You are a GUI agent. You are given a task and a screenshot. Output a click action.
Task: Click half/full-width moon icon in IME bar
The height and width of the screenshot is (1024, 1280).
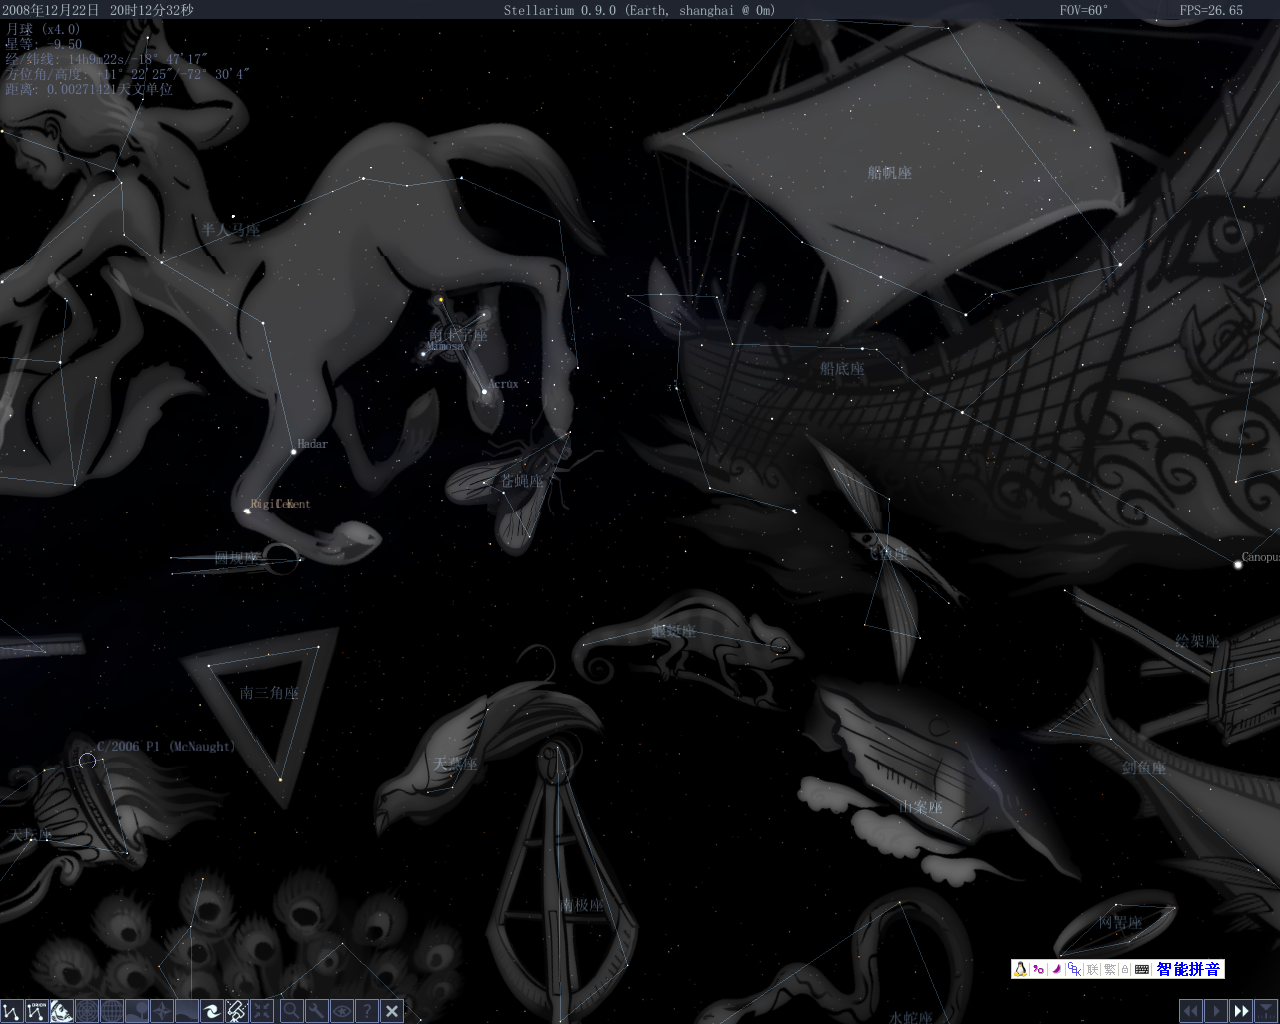tap(1056, 969)
